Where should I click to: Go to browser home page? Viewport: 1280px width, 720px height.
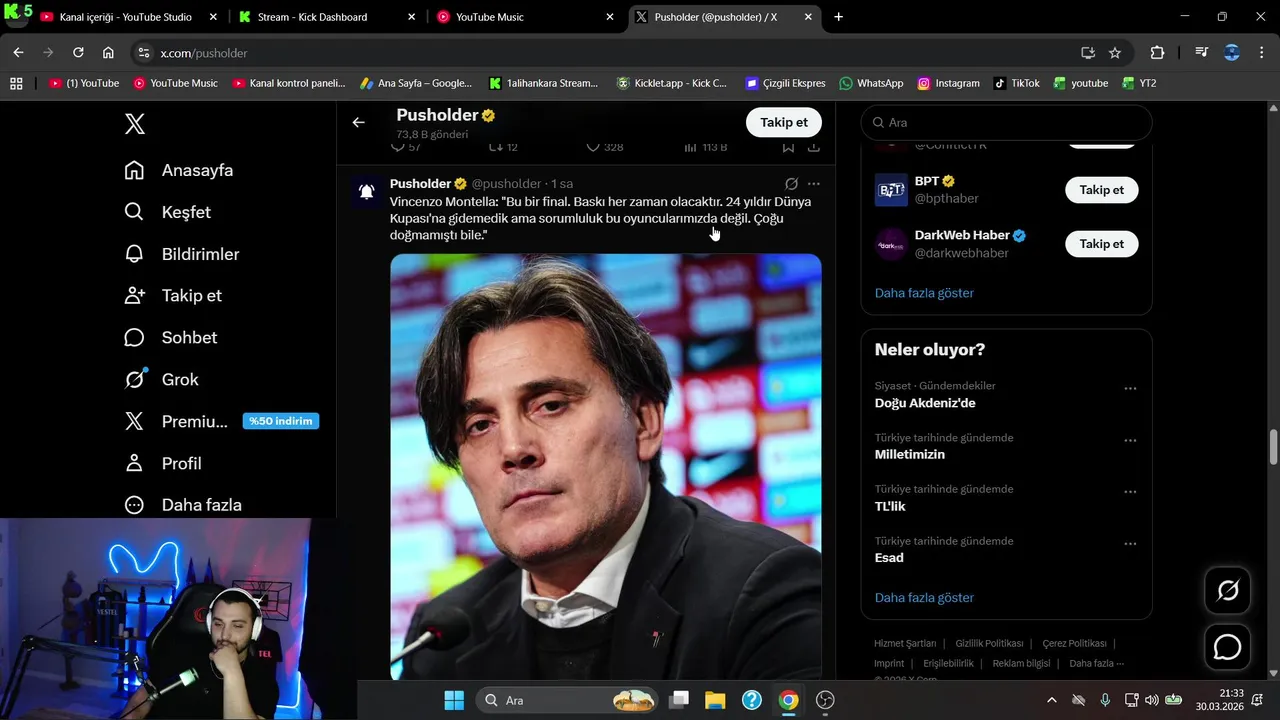(x=108, y=53)
